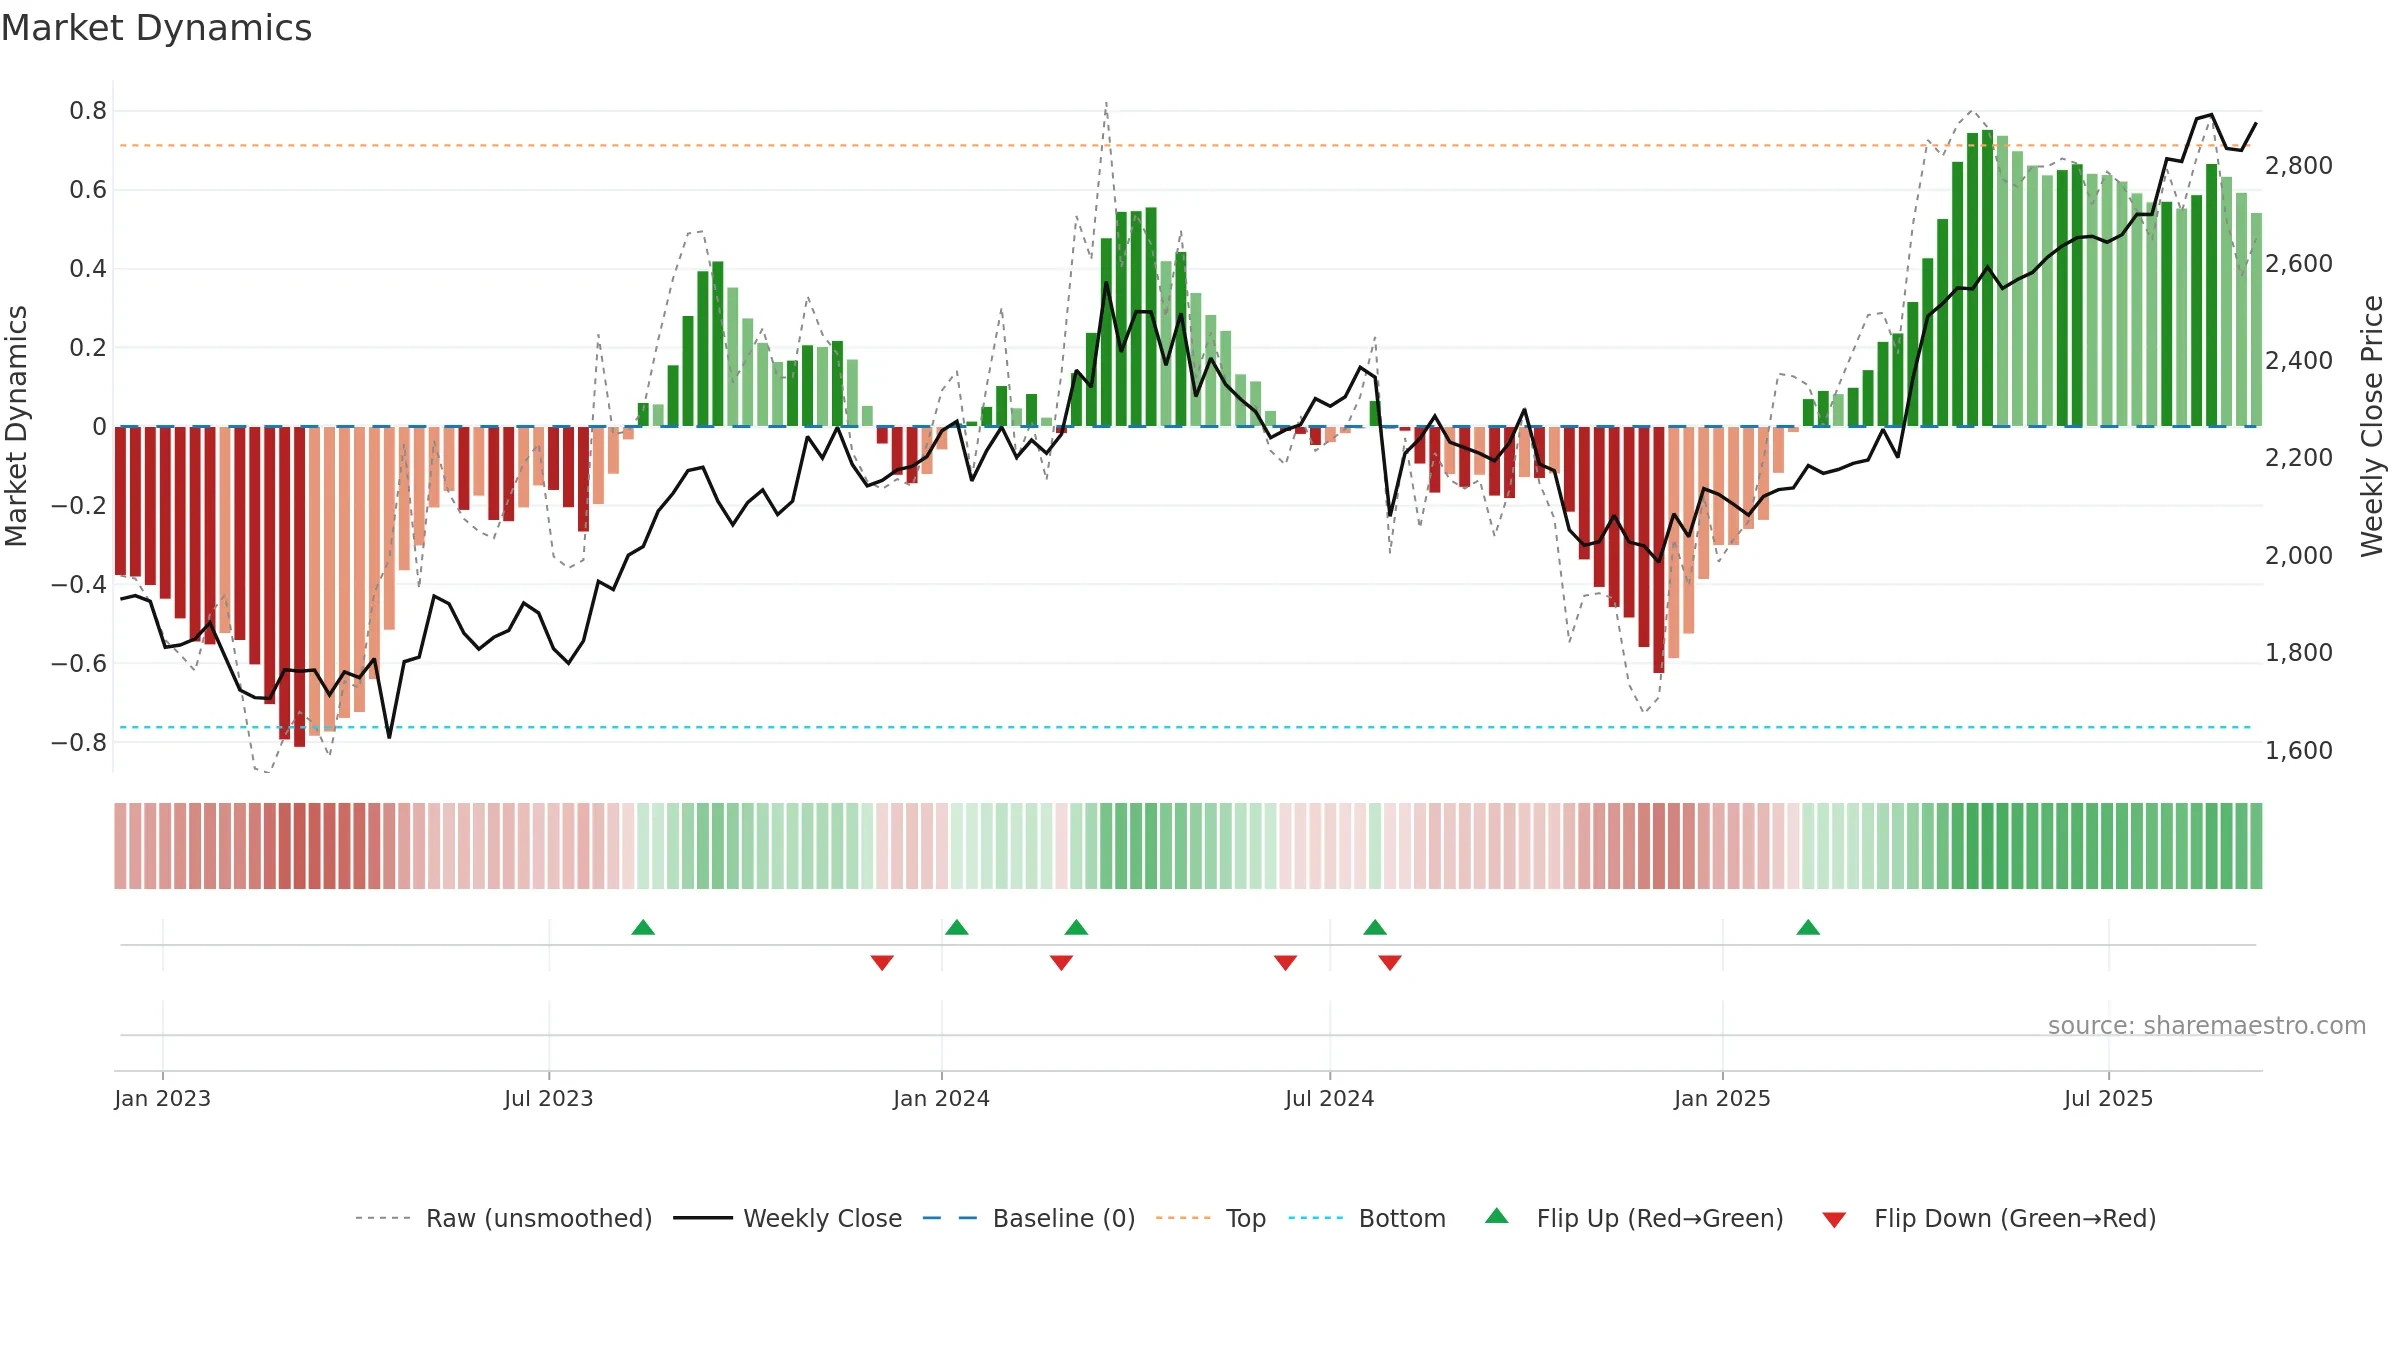Toggle Top legend entry
Image resolution: width=2400 pixels, height=1350 pixels.
pyautogui.click(x=1211, y=1218)
